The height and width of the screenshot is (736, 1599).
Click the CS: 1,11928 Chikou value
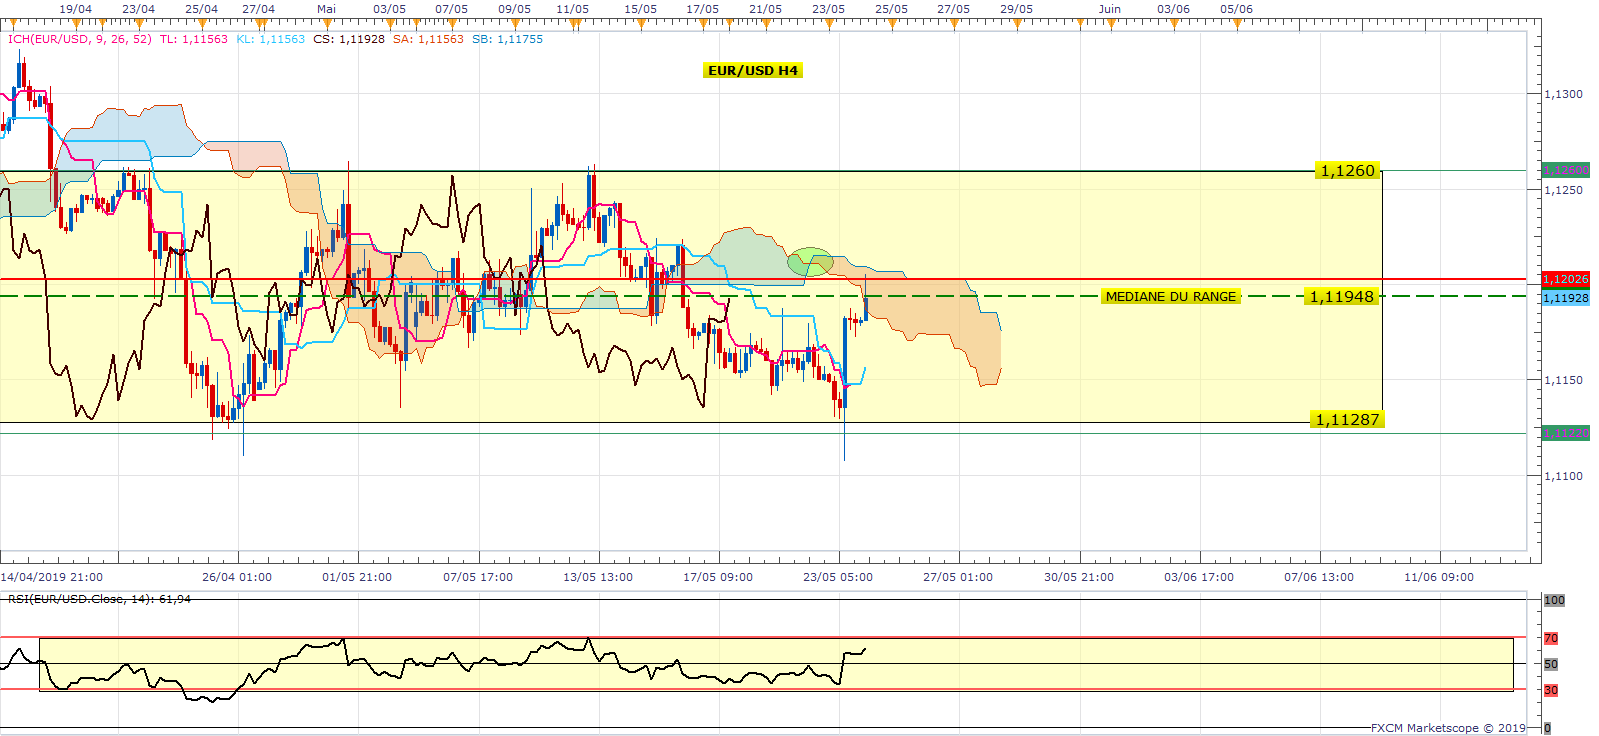pyautogui.click(x=349, y=39)
